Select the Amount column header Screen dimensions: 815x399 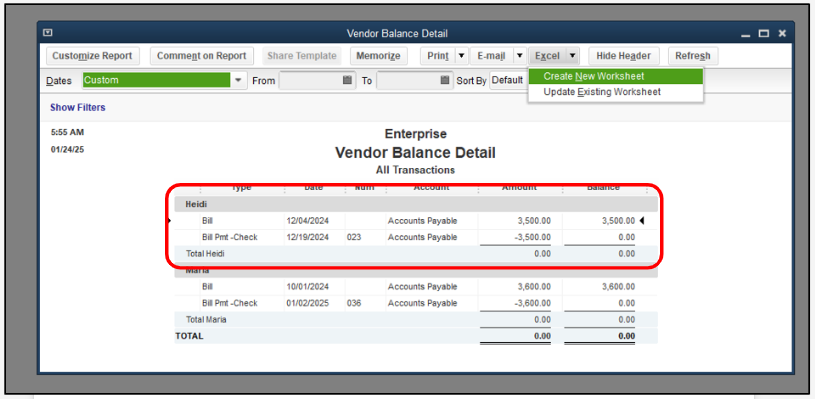tap(519, 188)
